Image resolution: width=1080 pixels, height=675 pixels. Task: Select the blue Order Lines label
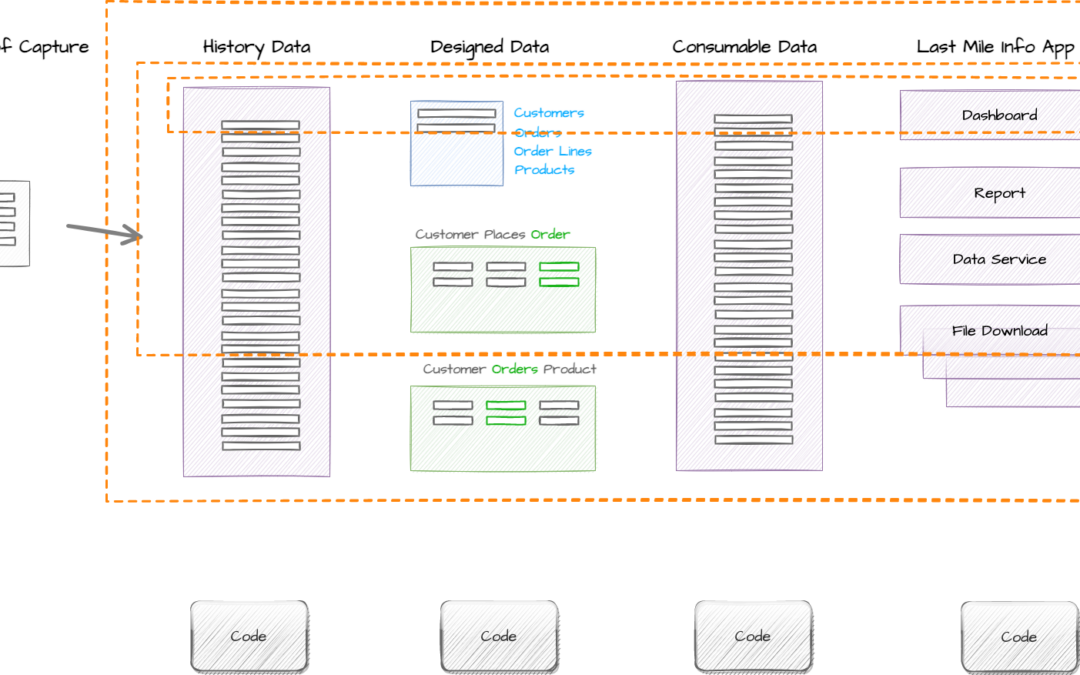(x=553, y=151)
